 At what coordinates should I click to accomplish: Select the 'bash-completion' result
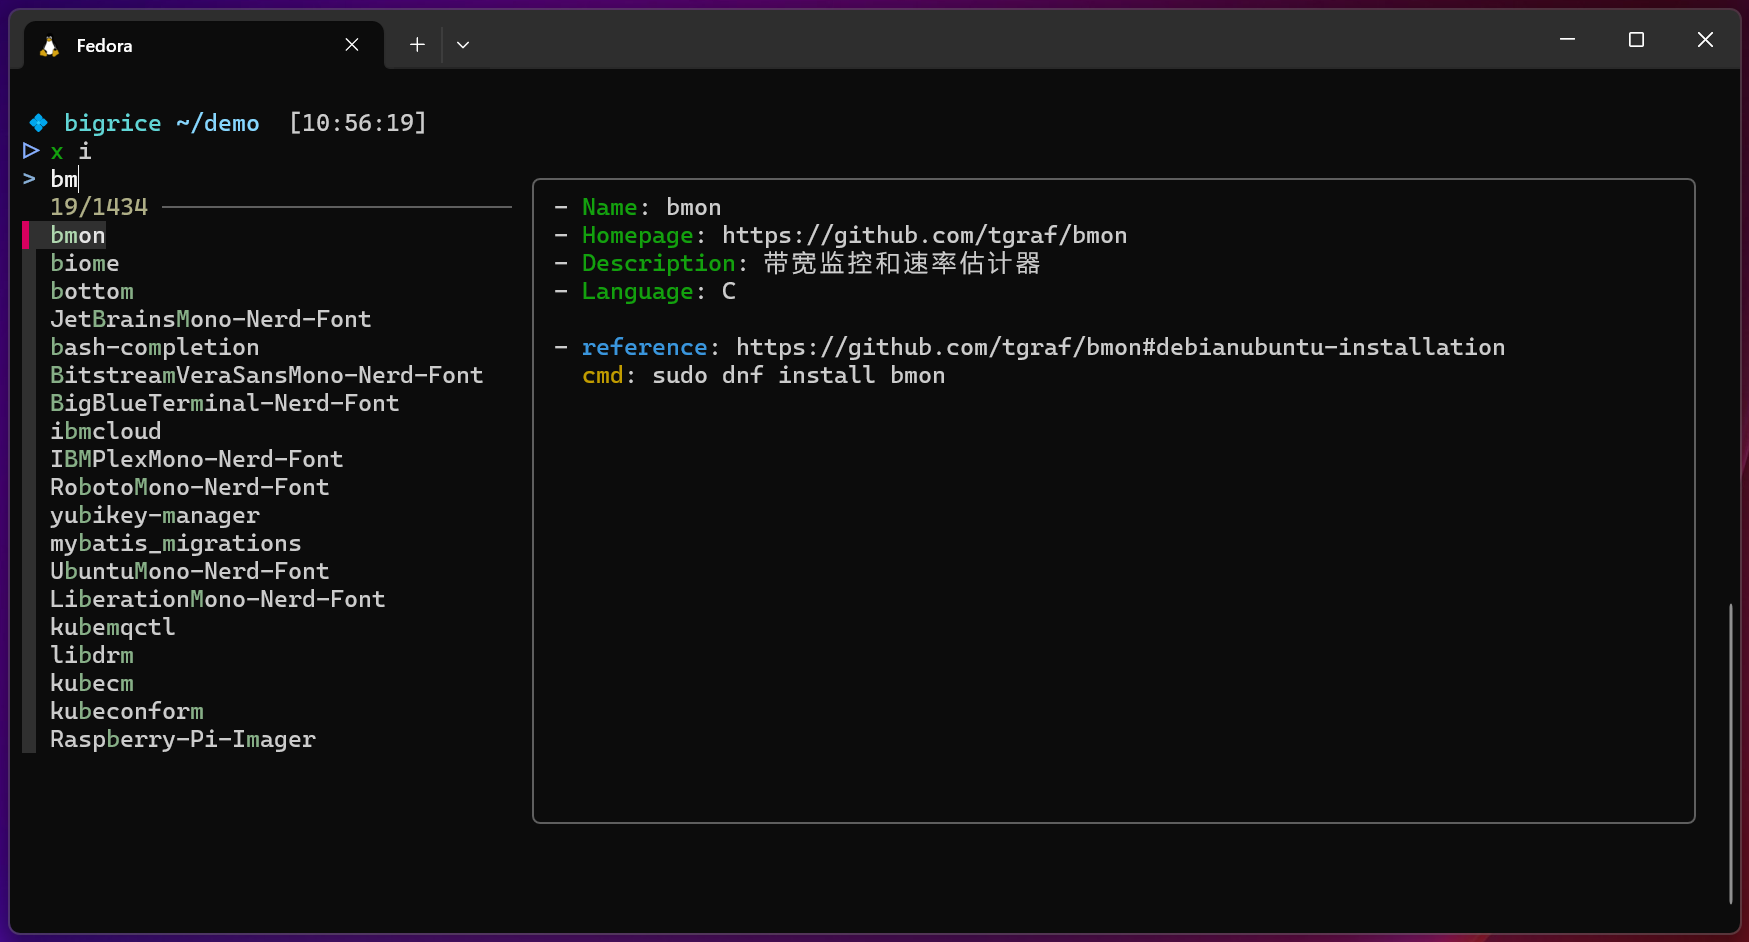[154, 347]
